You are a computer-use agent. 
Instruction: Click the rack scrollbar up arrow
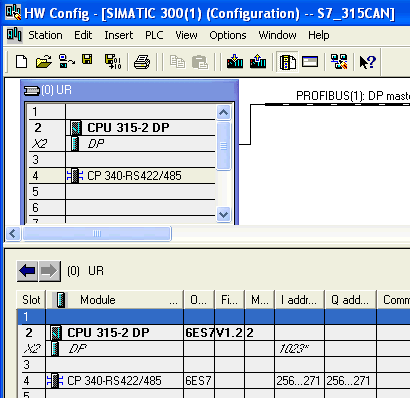click(x=223, y=112)
